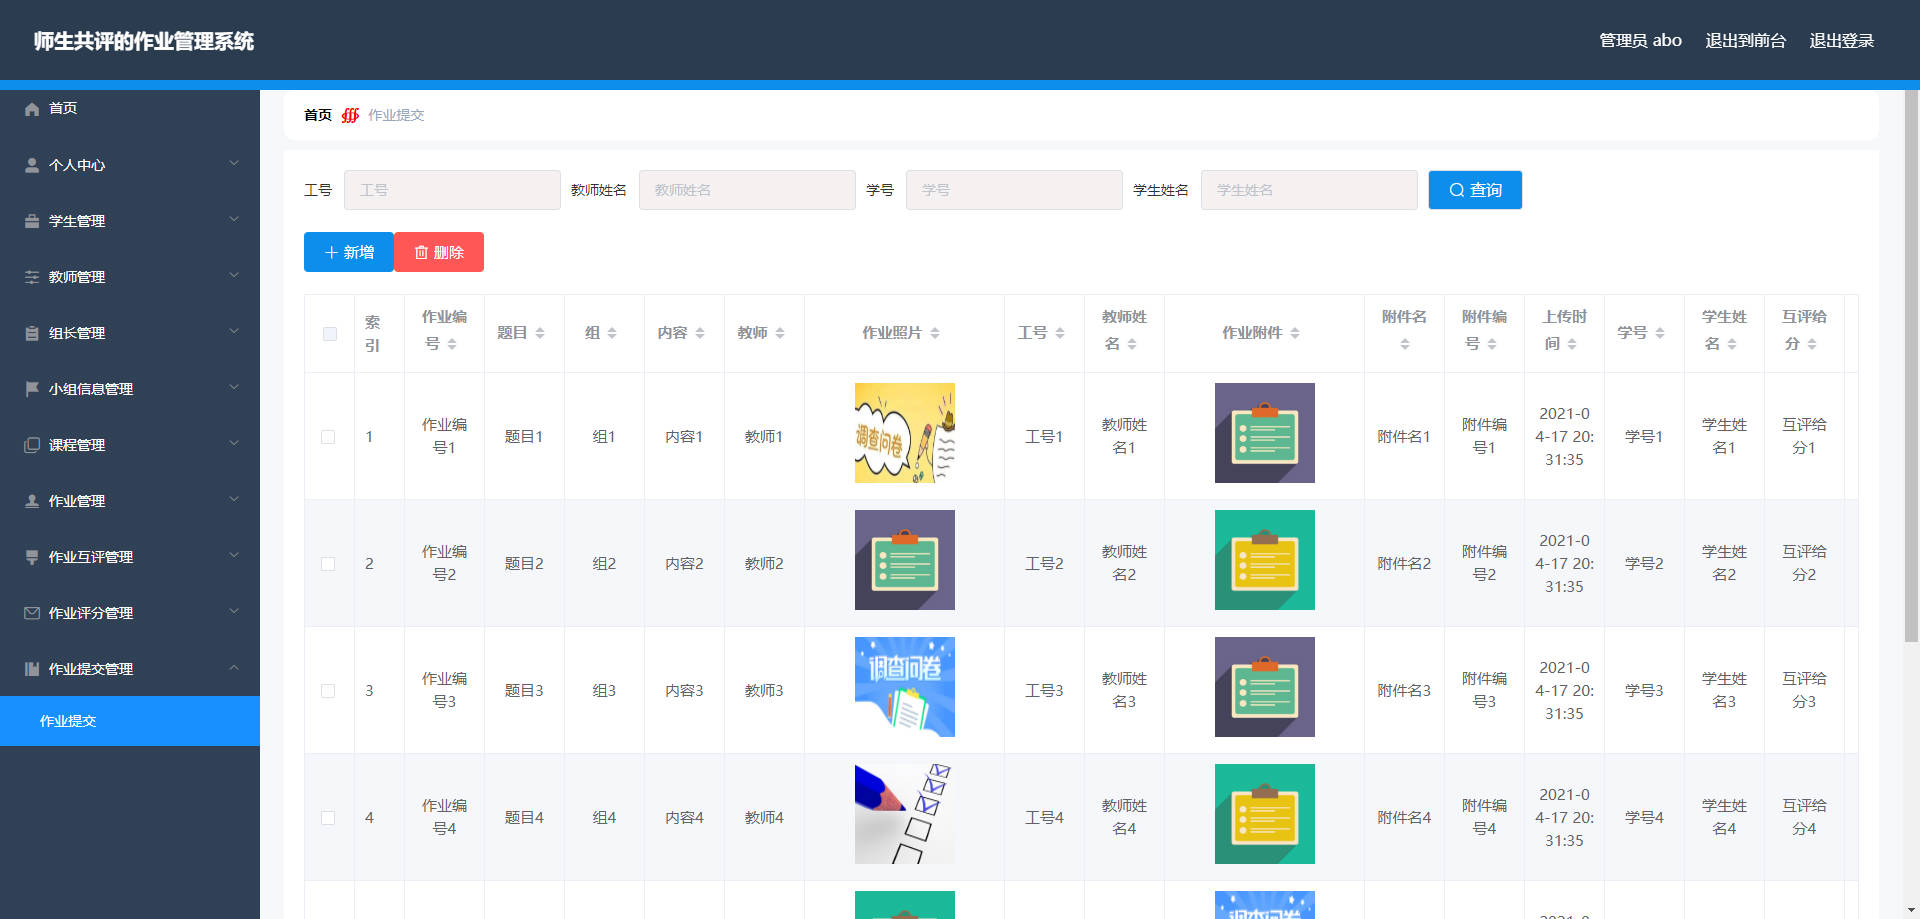Open 作业评分管理 in the sidebar
The image size is (1920, 919).
tap(130, 613)
